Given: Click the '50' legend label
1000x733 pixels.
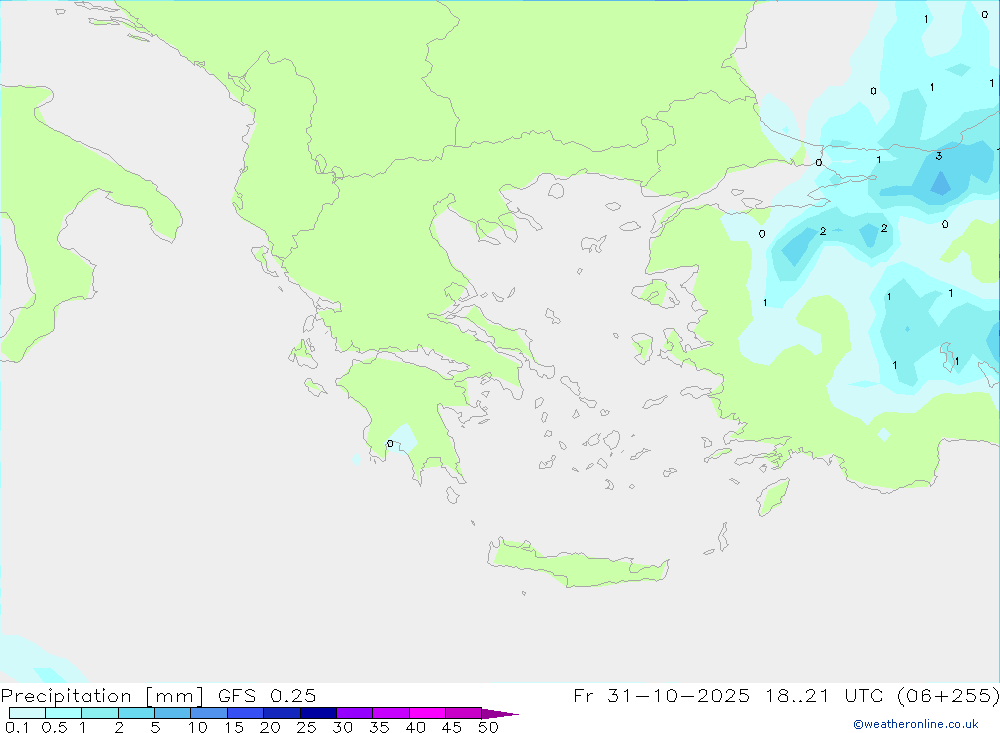Looking at the screenshot, I should 488,727.
